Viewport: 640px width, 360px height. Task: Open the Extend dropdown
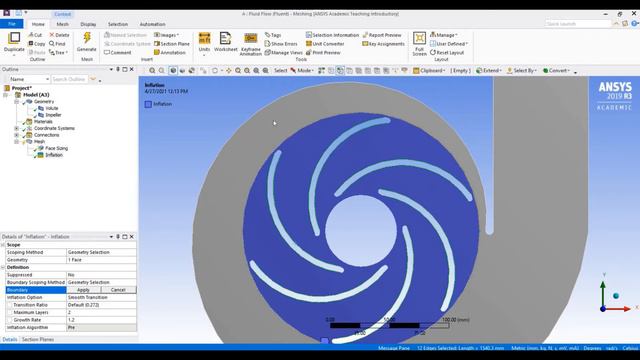489,71
